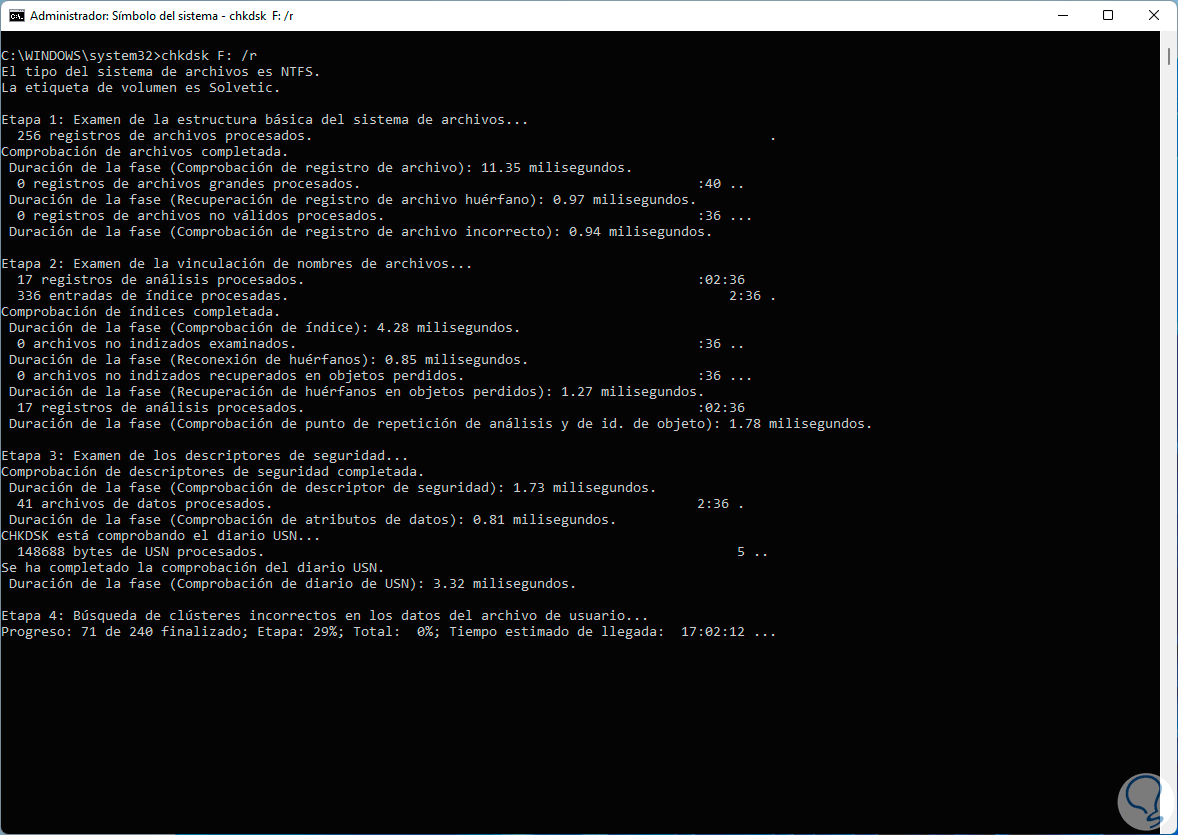
Task: Click line with 'Comprobación de índice): 4.28 milisegundos'
Action: [264, 328]
